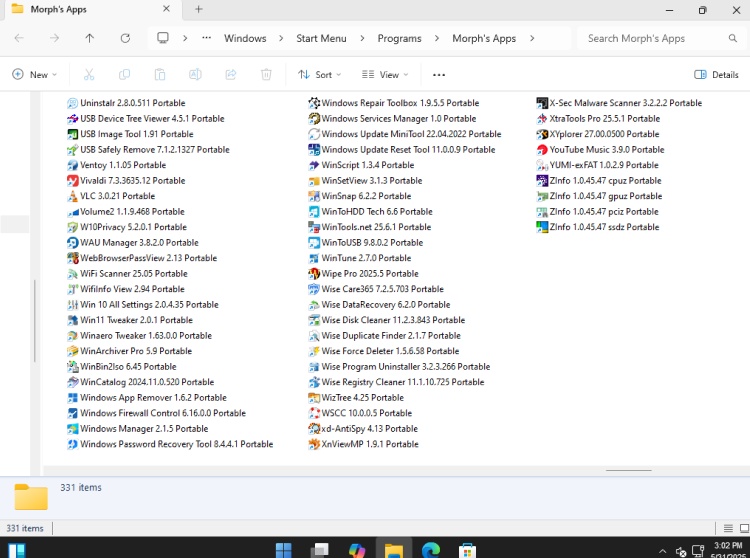The width and height of the screenshot is (750, 558).
Task: Click the magnifier icon in the search box
Action: point(732,38)
